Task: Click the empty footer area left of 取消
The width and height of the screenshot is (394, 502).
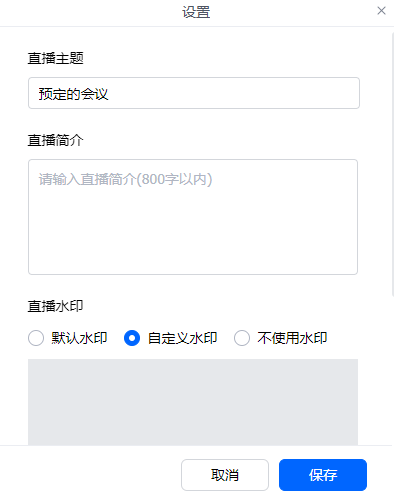Action: pos(91,475)
